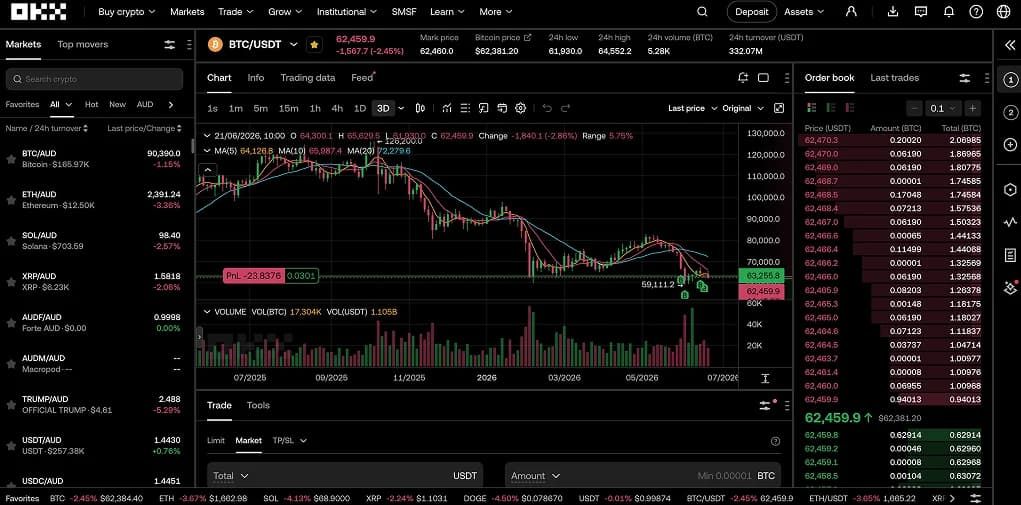
Task: Open Last price dropdown on chart
Action: [x=692, y=108]
